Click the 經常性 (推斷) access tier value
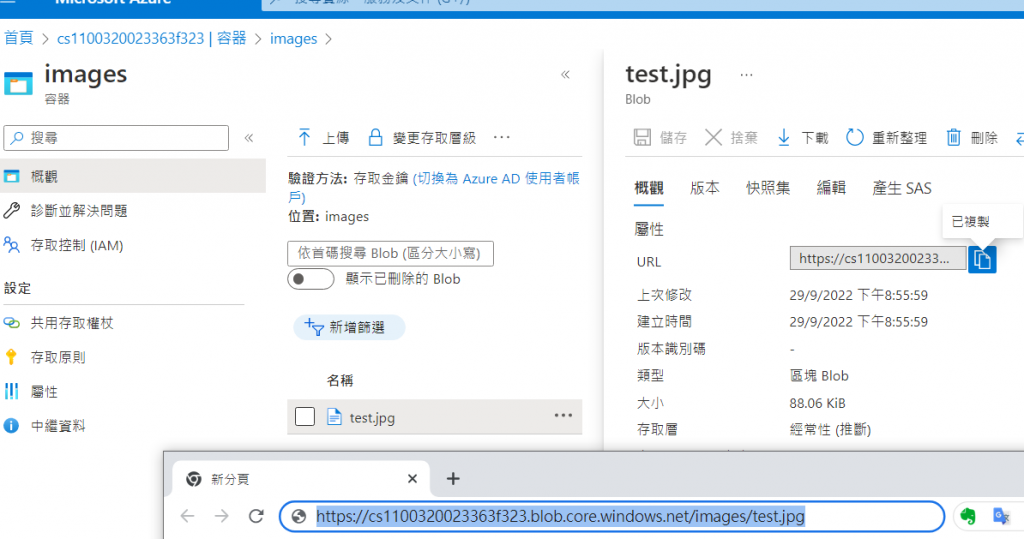 click(x=830, y=429)
